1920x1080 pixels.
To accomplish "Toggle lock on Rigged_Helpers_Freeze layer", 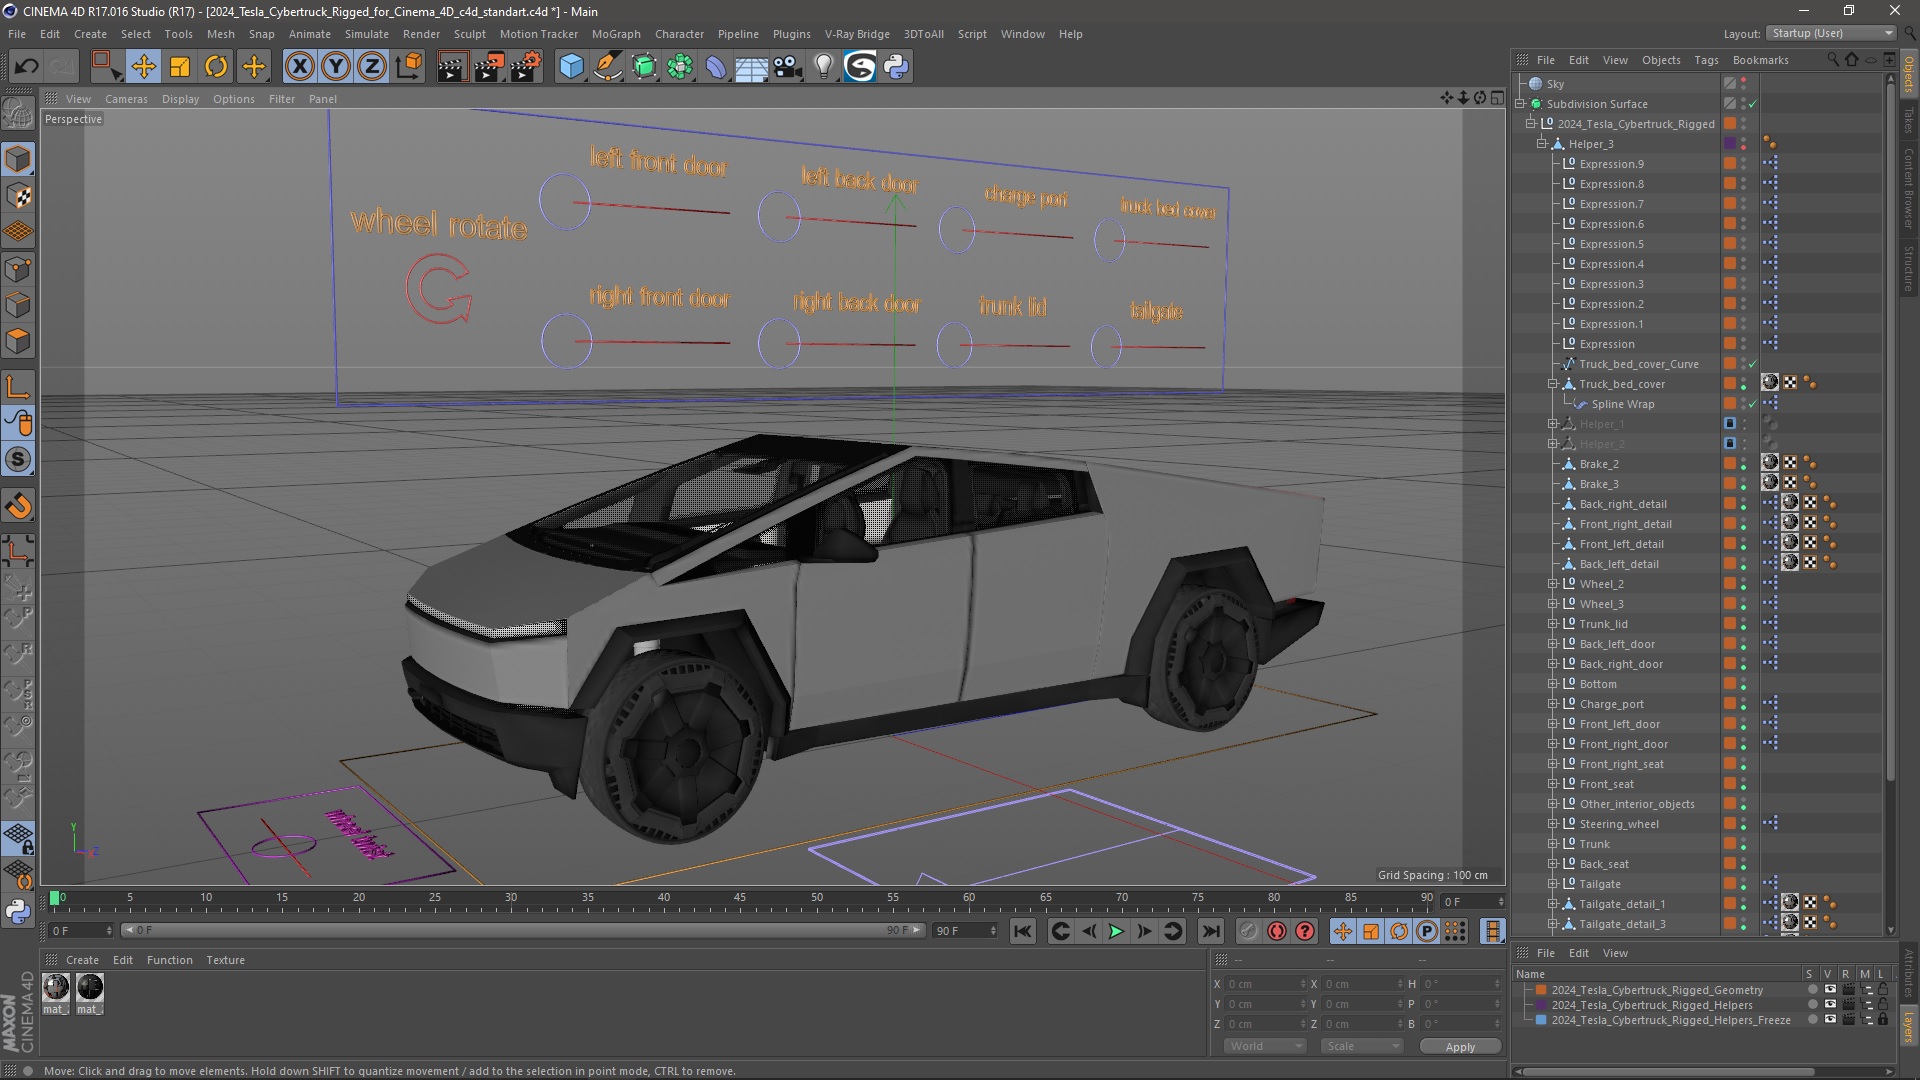I will 1883,1020.
